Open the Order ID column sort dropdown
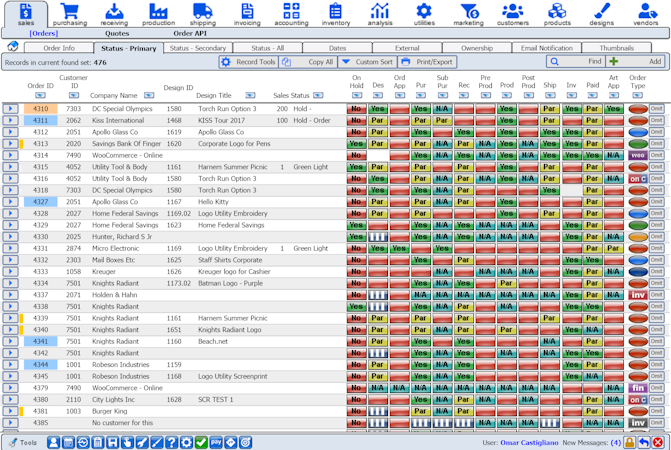Image resolution: width=671 pixels, height=450 pixels. pos(40,95)
